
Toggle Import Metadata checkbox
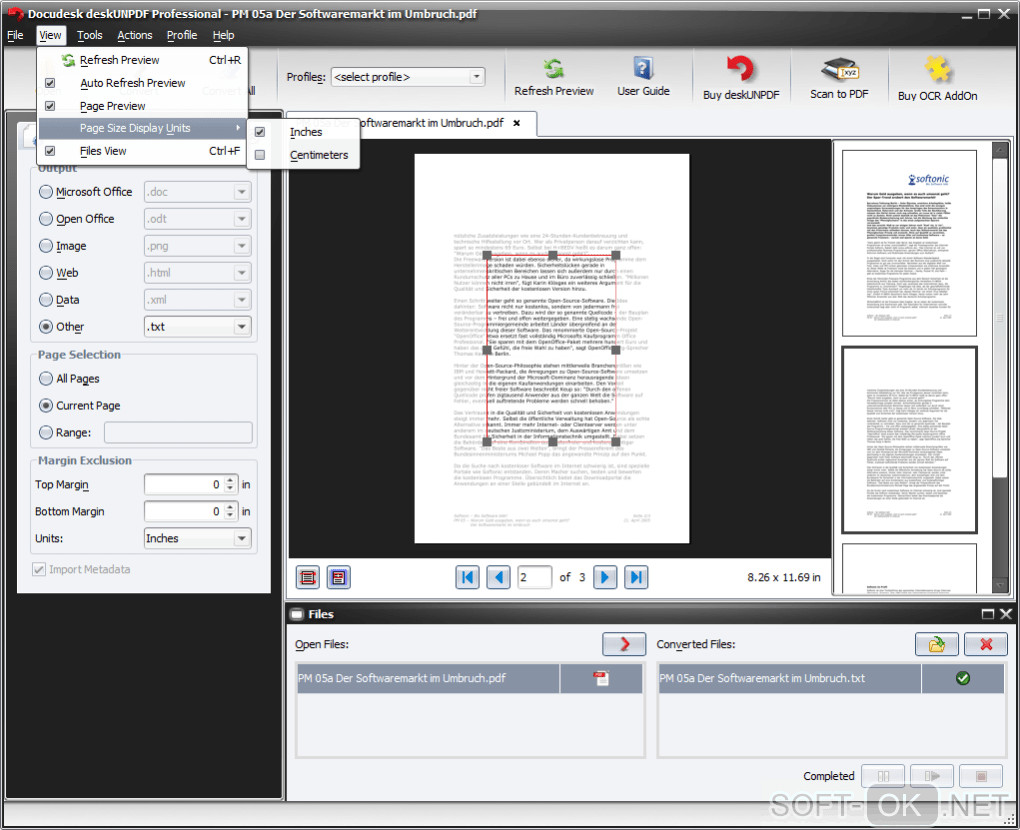click(39, 570)
